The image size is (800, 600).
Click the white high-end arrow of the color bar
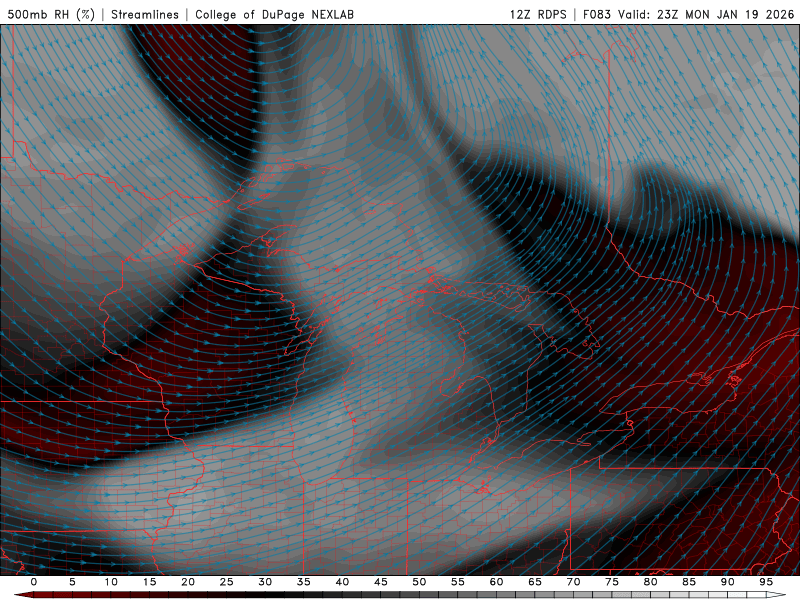coord(777,595)
